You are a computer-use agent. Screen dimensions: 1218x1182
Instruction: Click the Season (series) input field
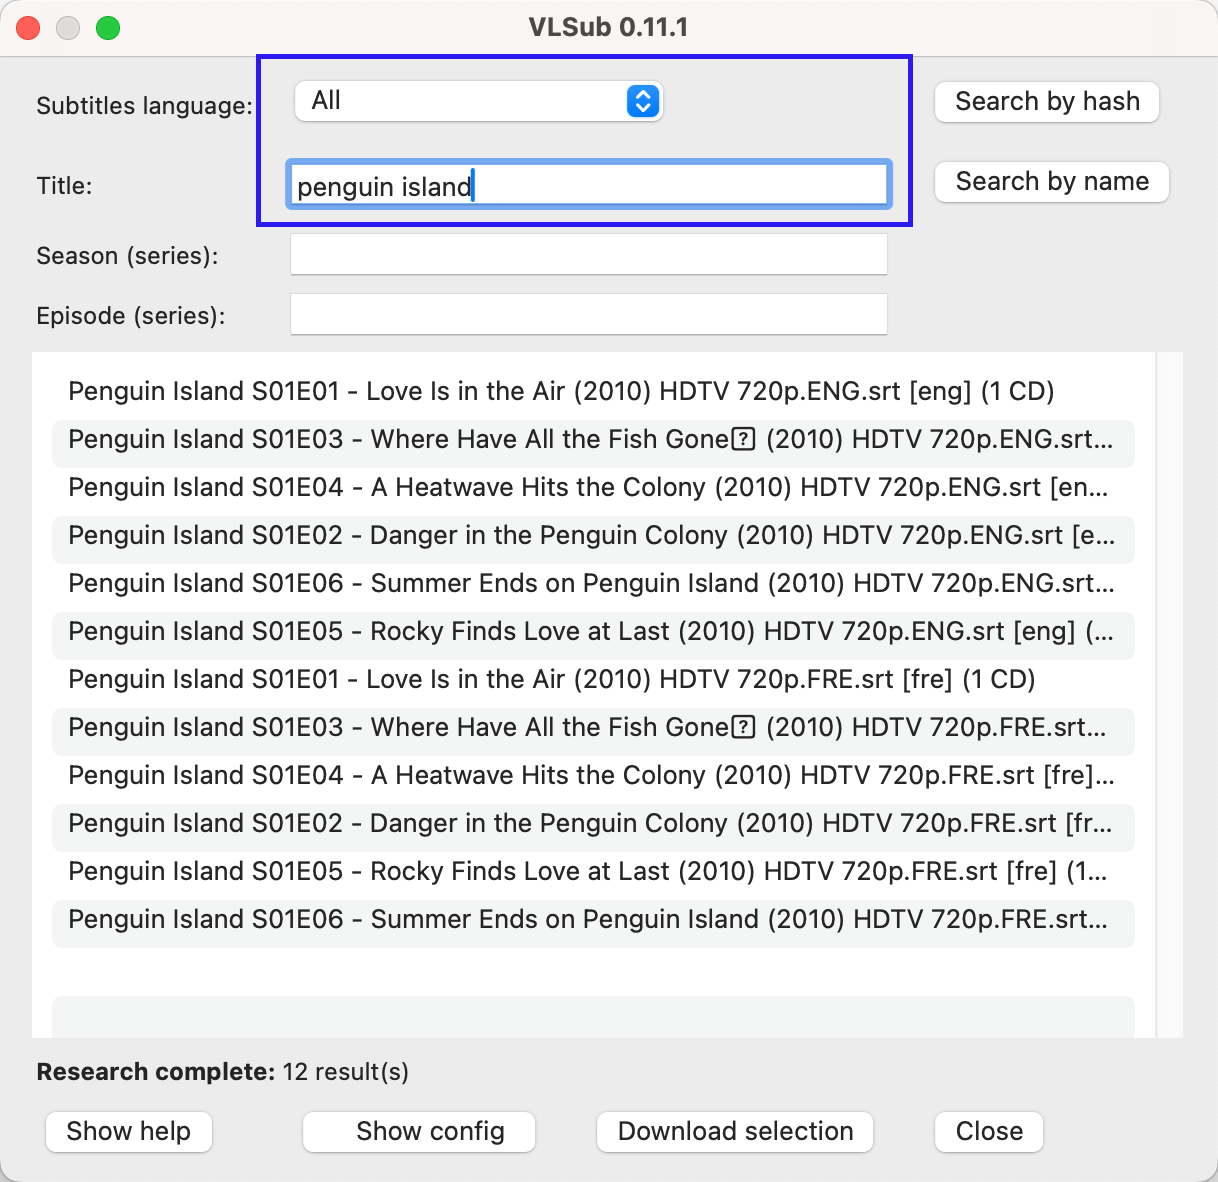(589, 254)
